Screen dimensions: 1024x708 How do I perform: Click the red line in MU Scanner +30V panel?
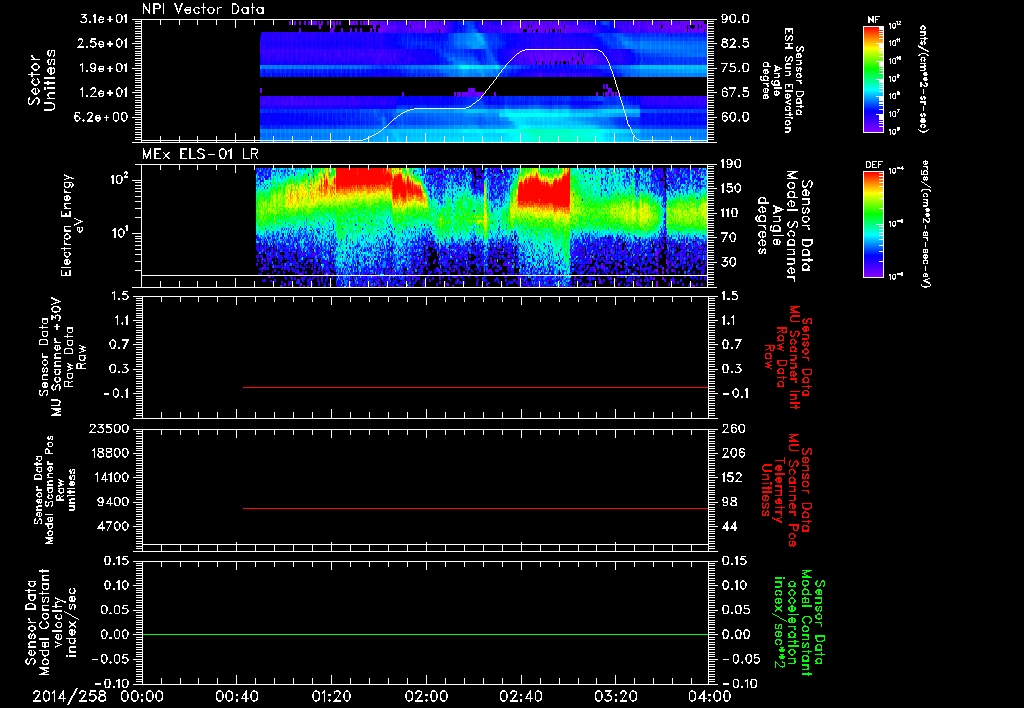475,387
